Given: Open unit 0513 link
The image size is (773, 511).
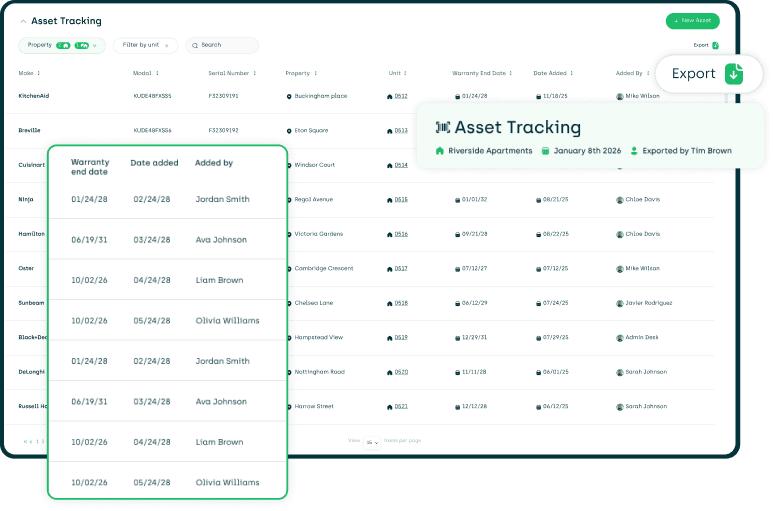Looking at the screenshot, I should (x=401, y=131).
